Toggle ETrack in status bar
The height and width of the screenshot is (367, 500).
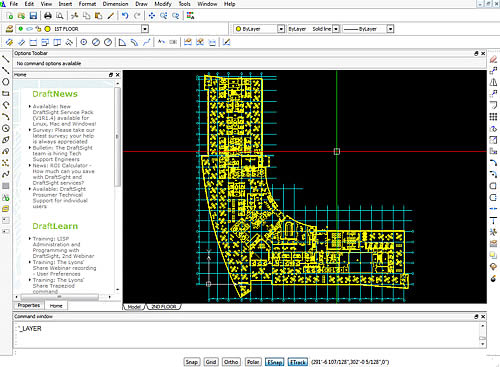coord(298,362)
